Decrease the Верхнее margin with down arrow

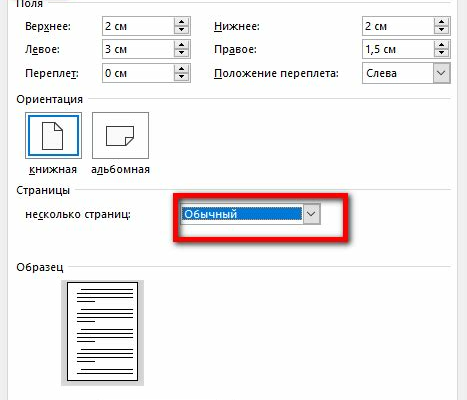pos(181,30)
